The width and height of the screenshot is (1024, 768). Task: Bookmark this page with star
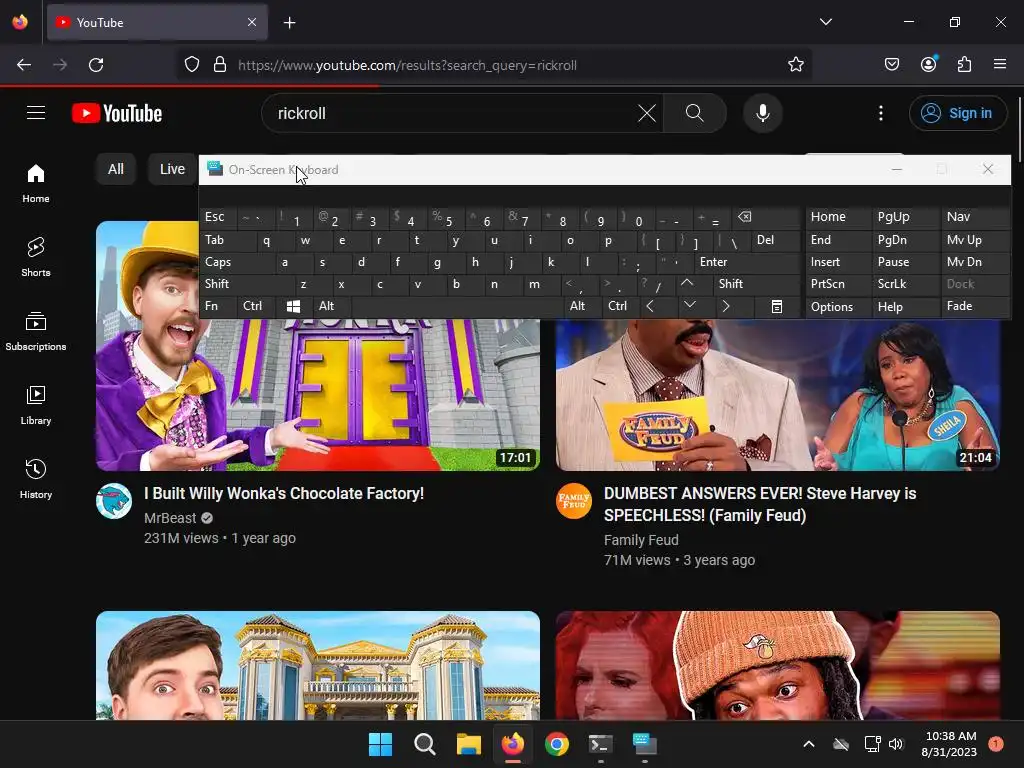click(795, 65)
